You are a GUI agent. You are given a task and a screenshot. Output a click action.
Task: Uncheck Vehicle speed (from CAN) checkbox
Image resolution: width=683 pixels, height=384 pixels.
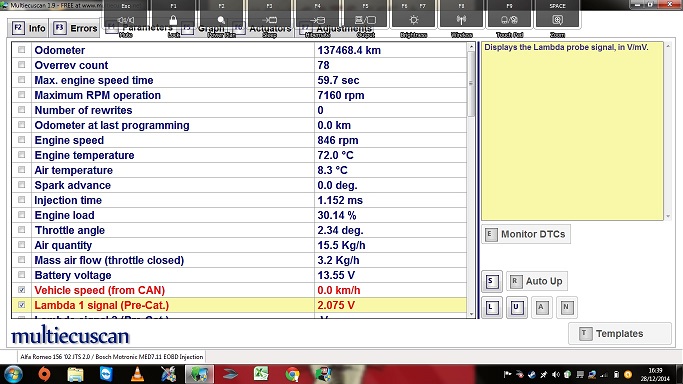21,290
